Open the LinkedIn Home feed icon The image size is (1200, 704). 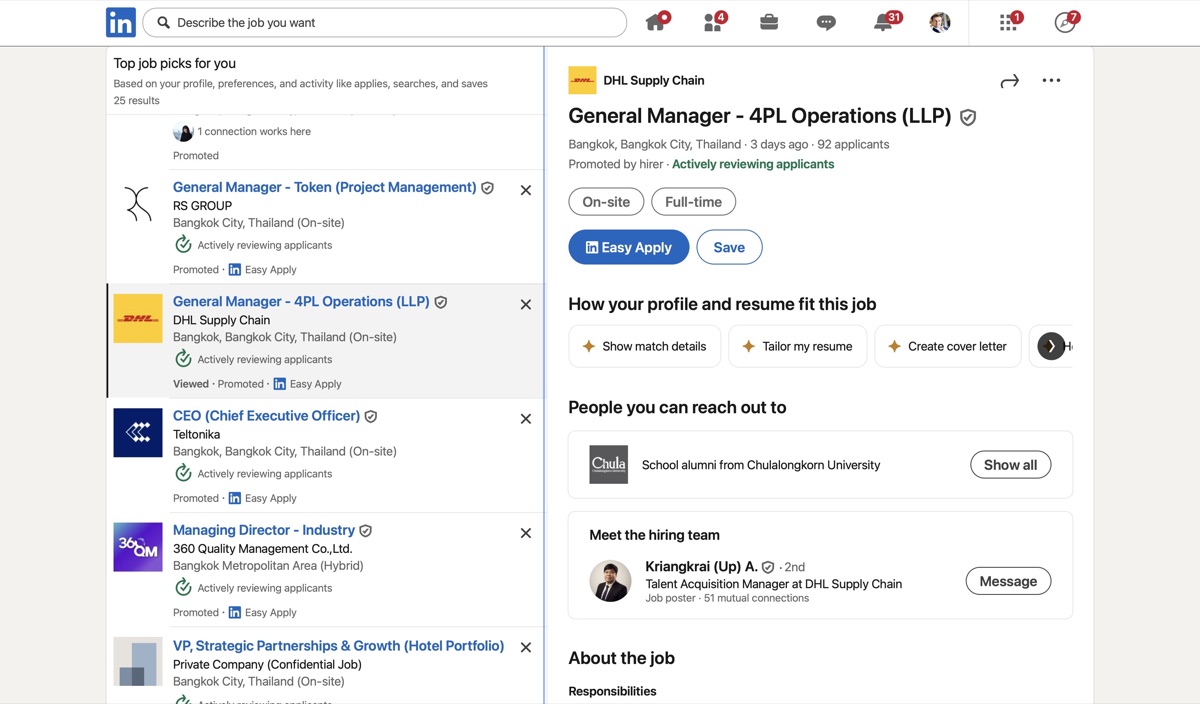point(657,22)
